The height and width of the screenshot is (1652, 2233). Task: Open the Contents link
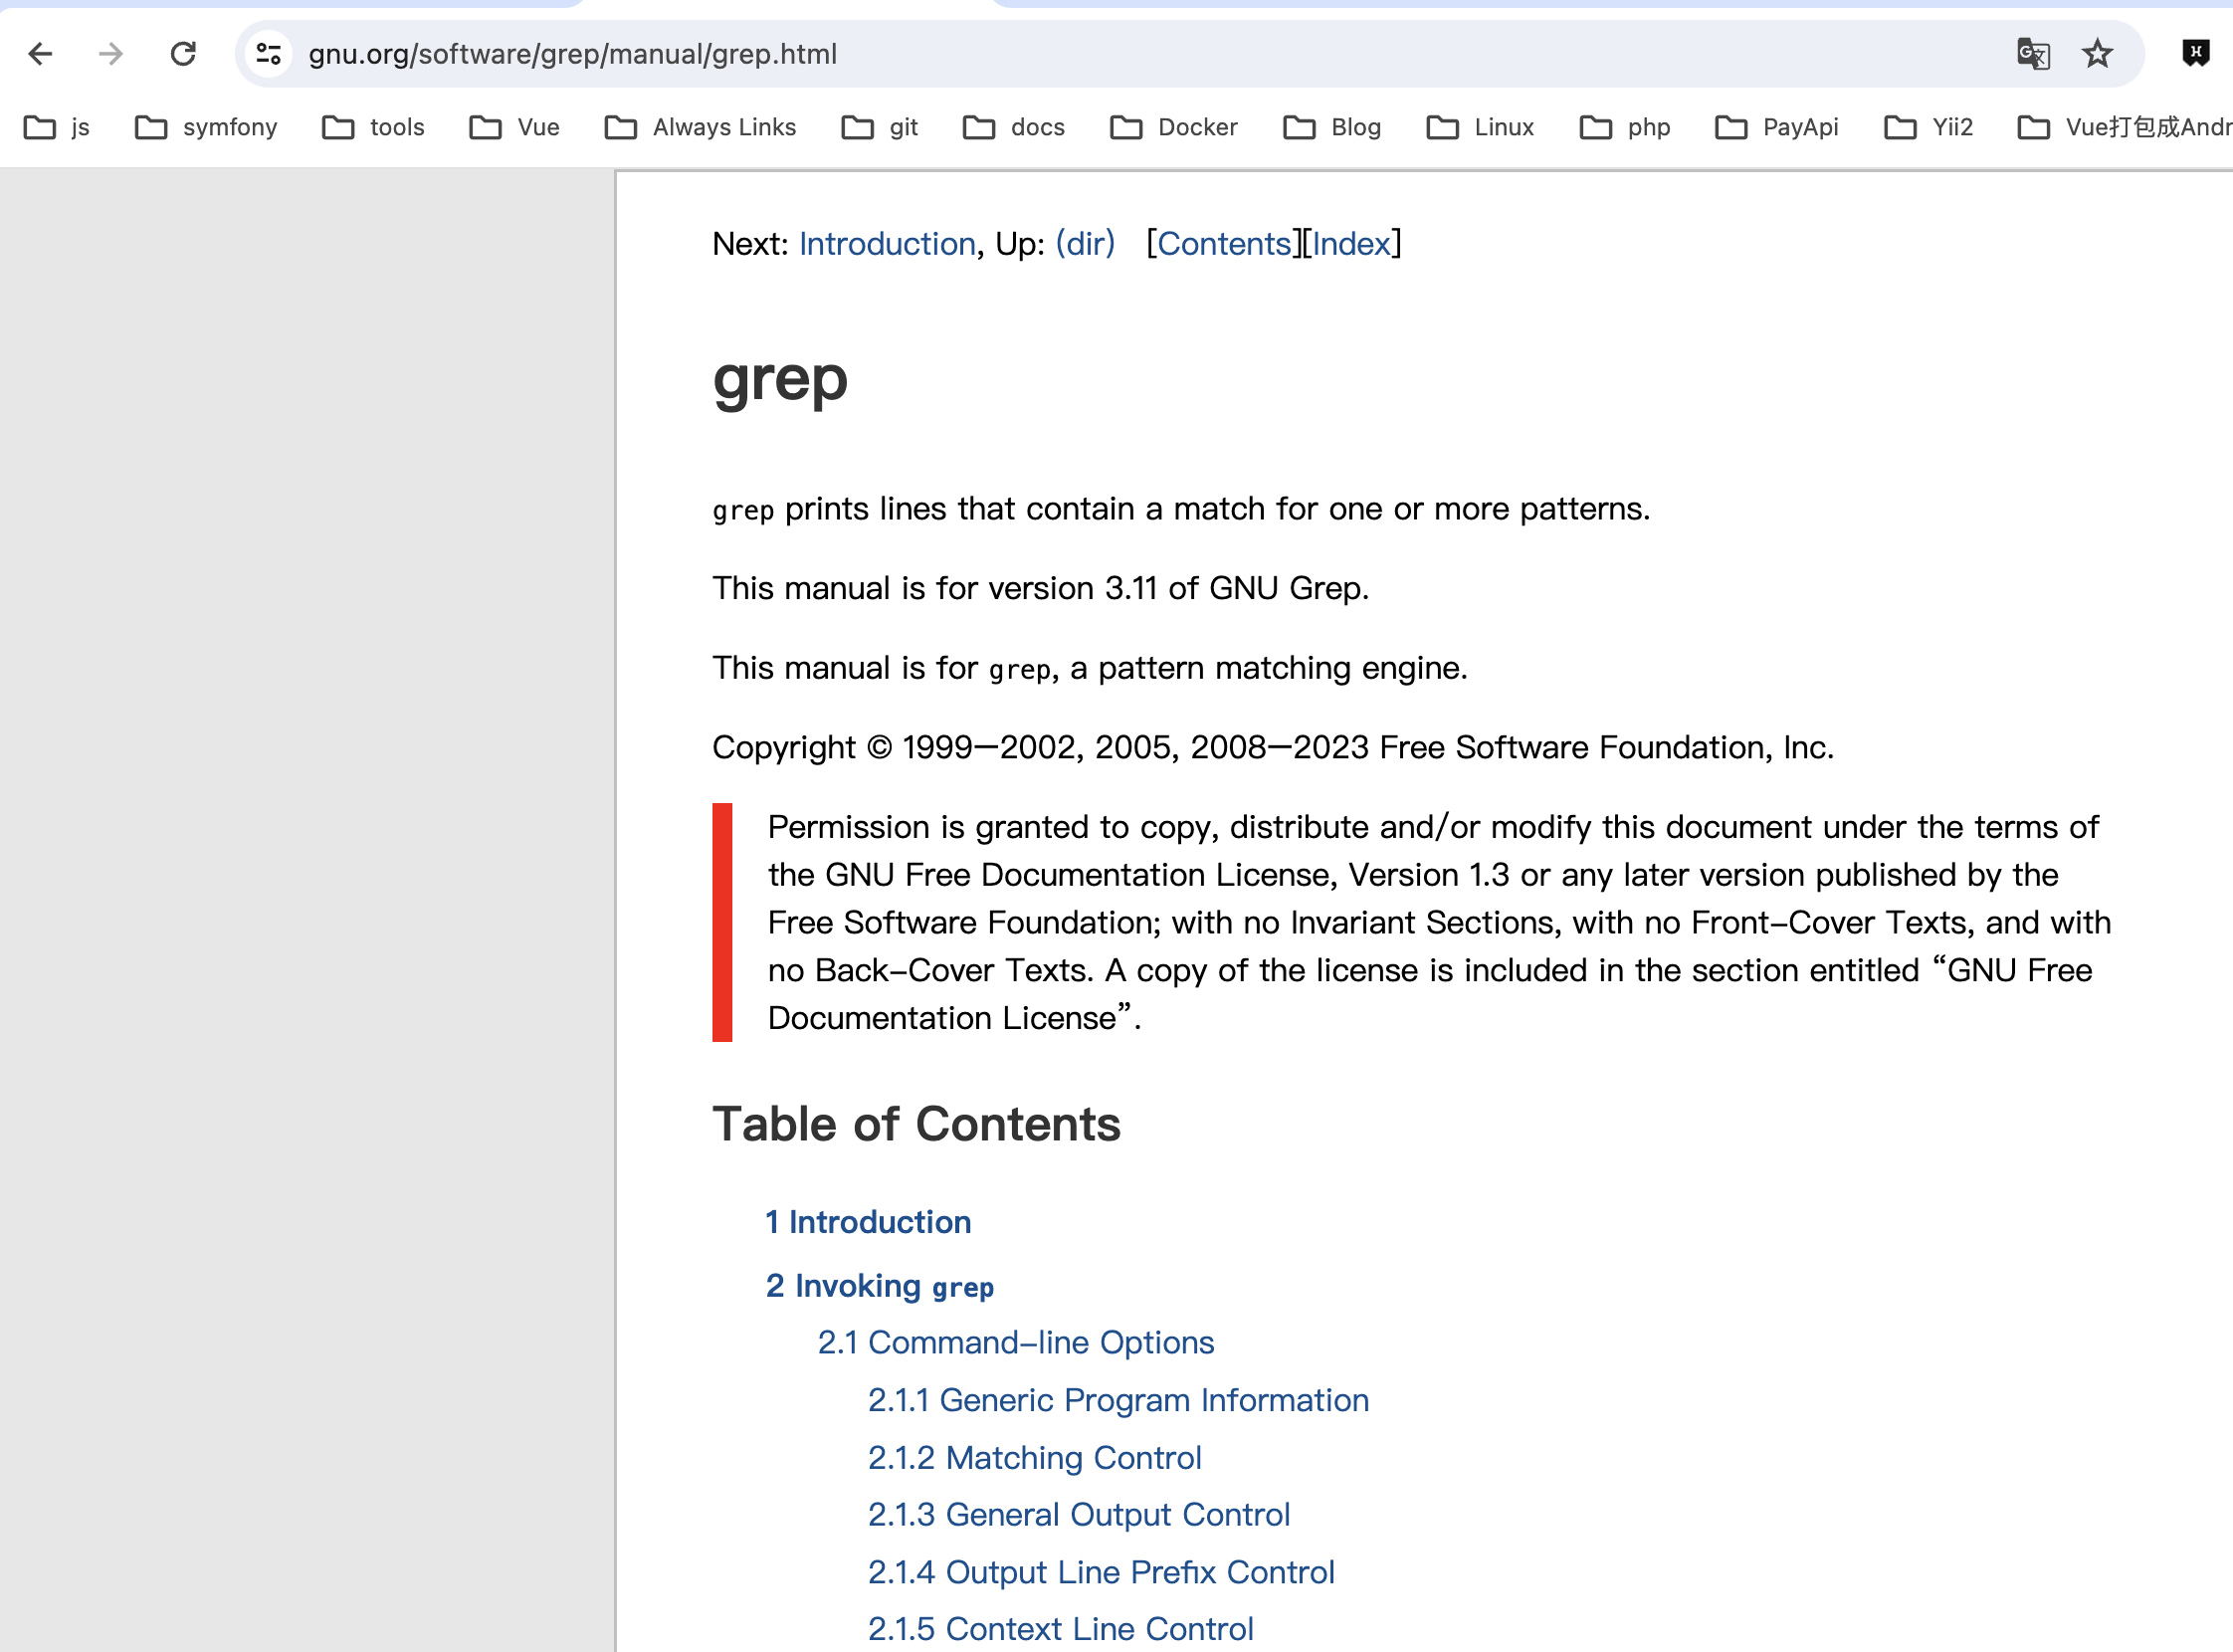coord(1223,243)
